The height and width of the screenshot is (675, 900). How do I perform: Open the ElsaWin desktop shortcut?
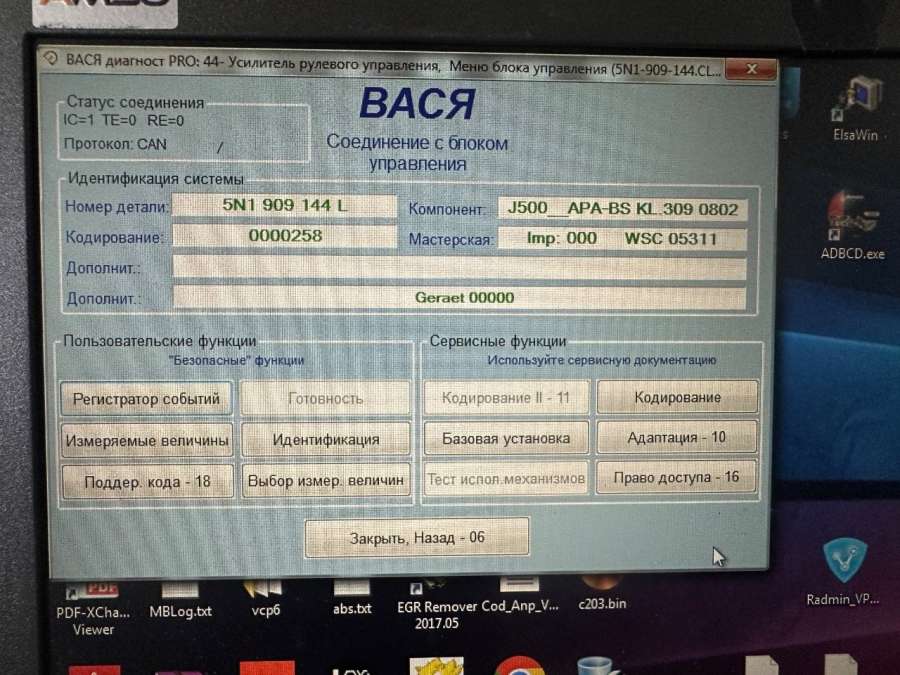point(855,110)
